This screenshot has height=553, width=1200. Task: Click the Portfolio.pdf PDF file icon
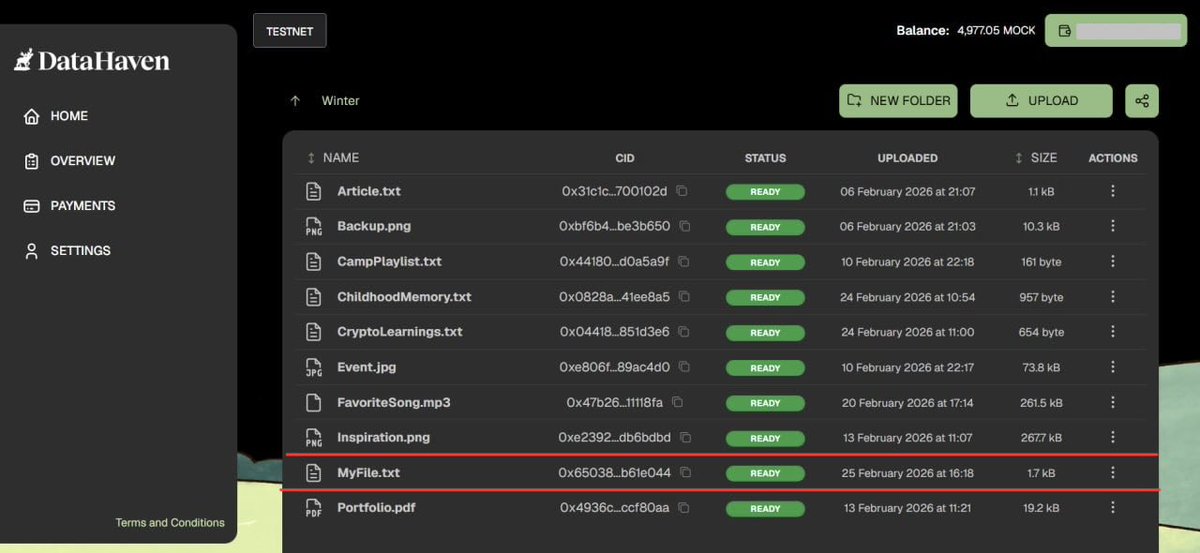314,508
